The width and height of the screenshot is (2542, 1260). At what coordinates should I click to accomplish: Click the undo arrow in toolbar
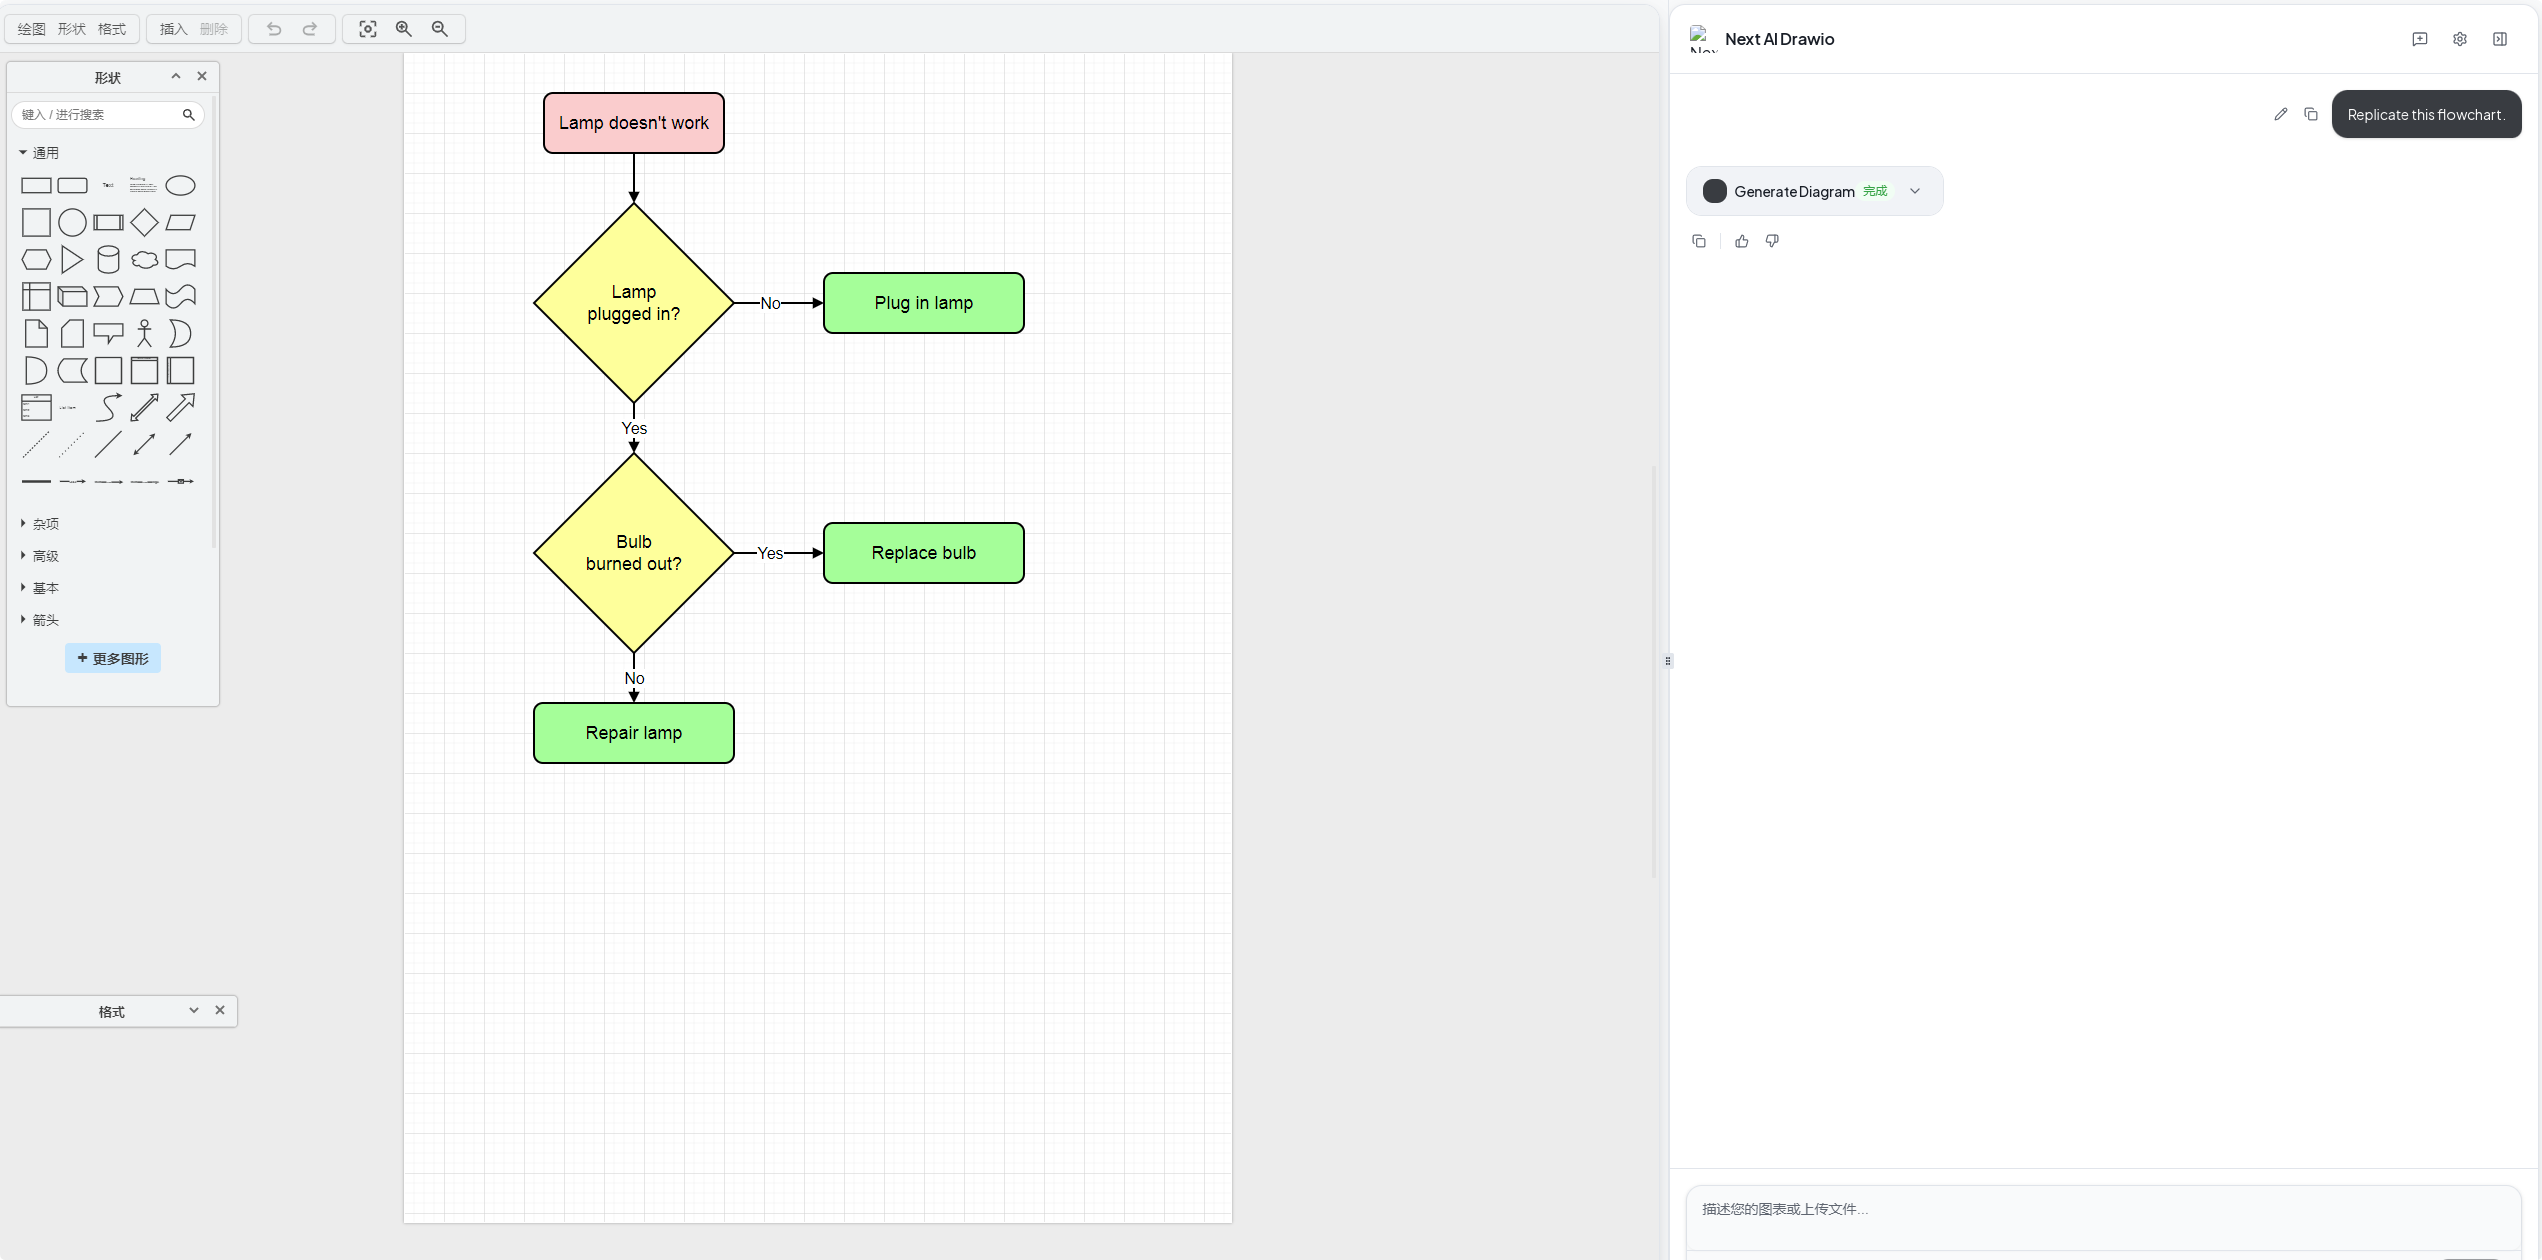[x=274, y=29]
